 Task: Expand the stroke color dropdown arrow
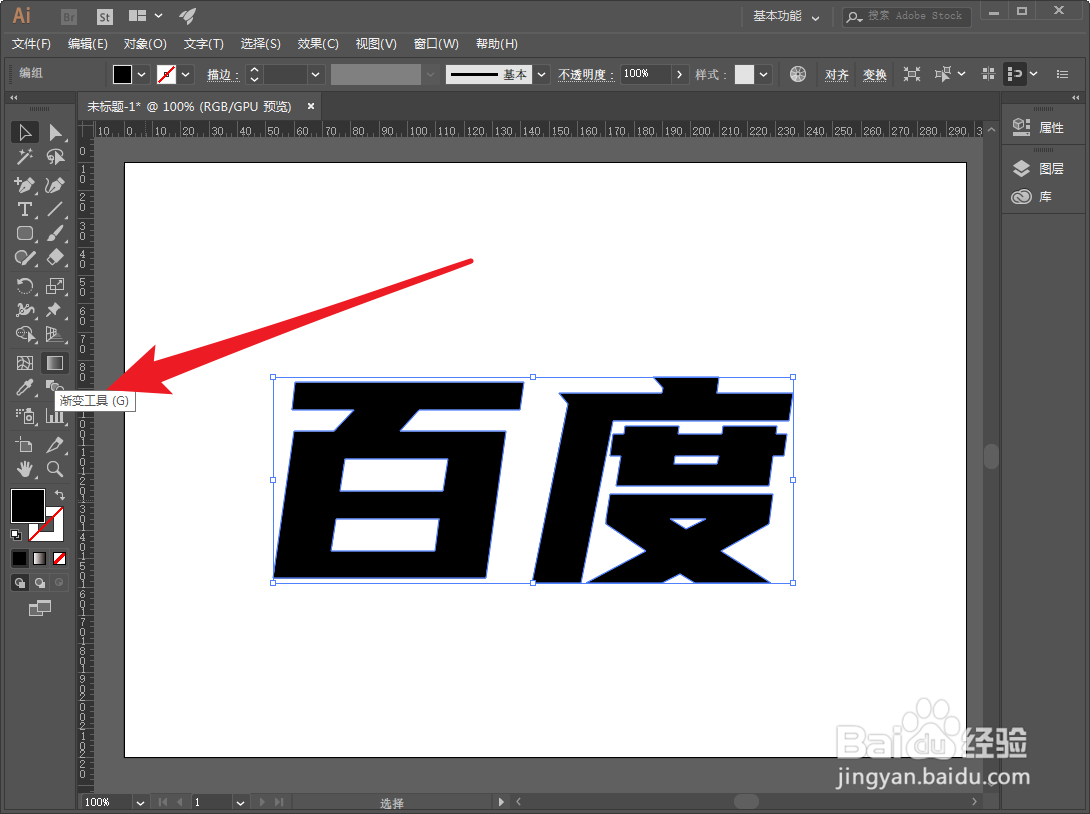click(186, 74)
